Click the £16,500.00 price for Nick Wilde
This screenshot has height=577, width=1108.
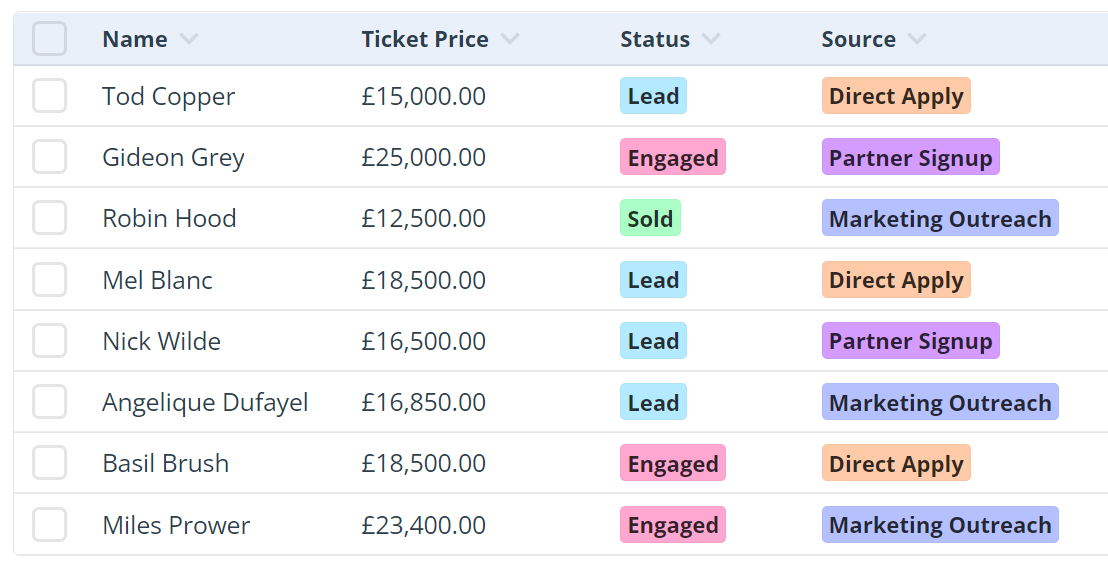pos(424,341)
